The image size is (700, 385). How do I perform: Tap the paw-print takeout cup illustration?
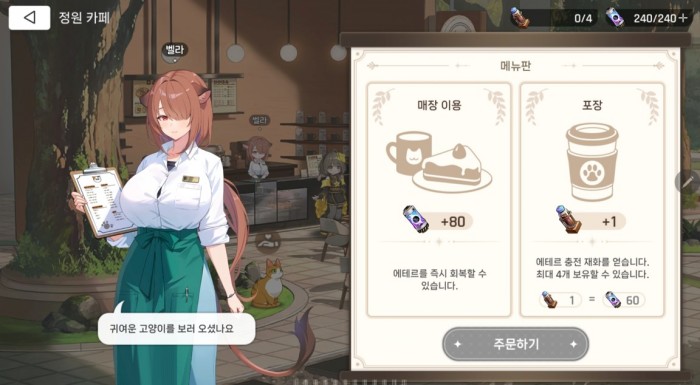(x=592, y=162)
